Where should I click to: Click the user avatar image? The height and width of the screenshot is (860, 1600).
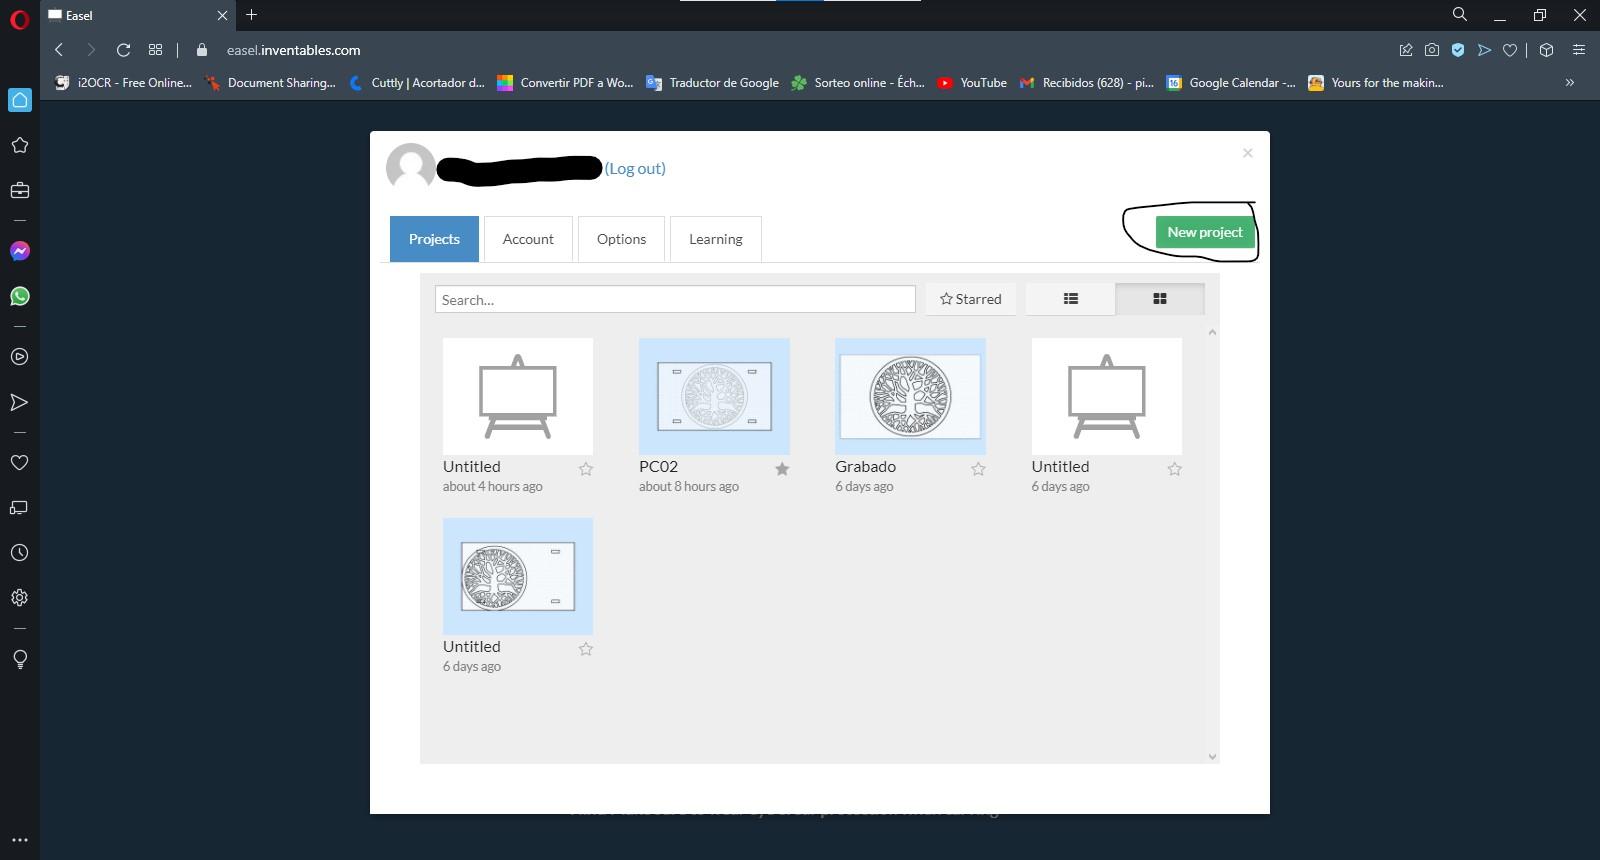pyautogui.click(x=411, y=167)
